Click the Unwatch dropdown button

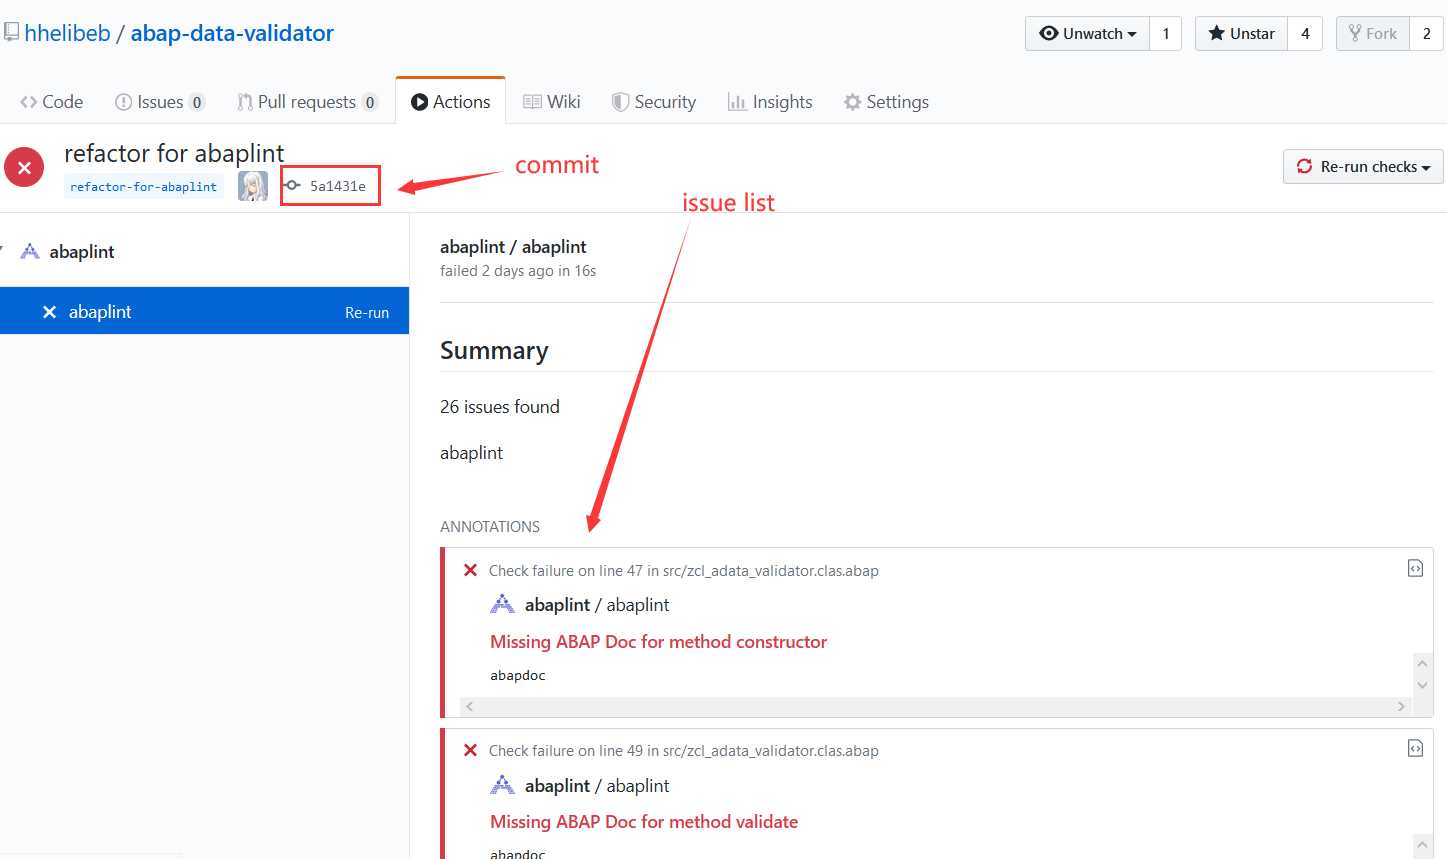[1087, 33]
